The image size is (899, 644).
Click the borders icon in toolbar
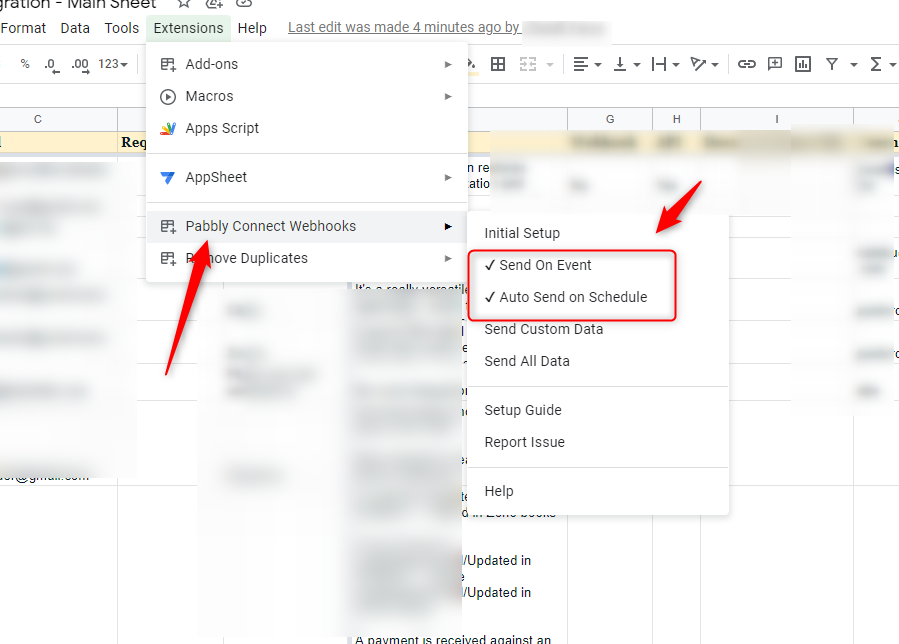[498, 64]
